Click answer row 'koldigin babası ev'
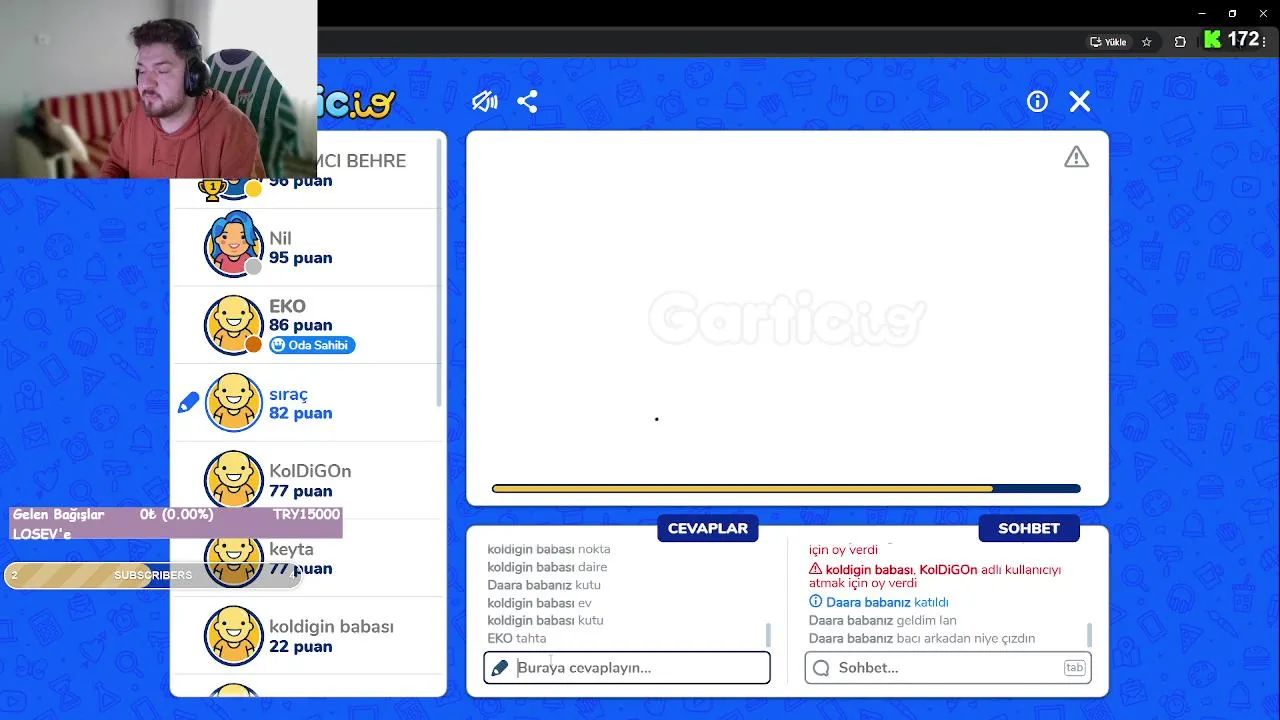1280x720 pixels. [540, 603]
